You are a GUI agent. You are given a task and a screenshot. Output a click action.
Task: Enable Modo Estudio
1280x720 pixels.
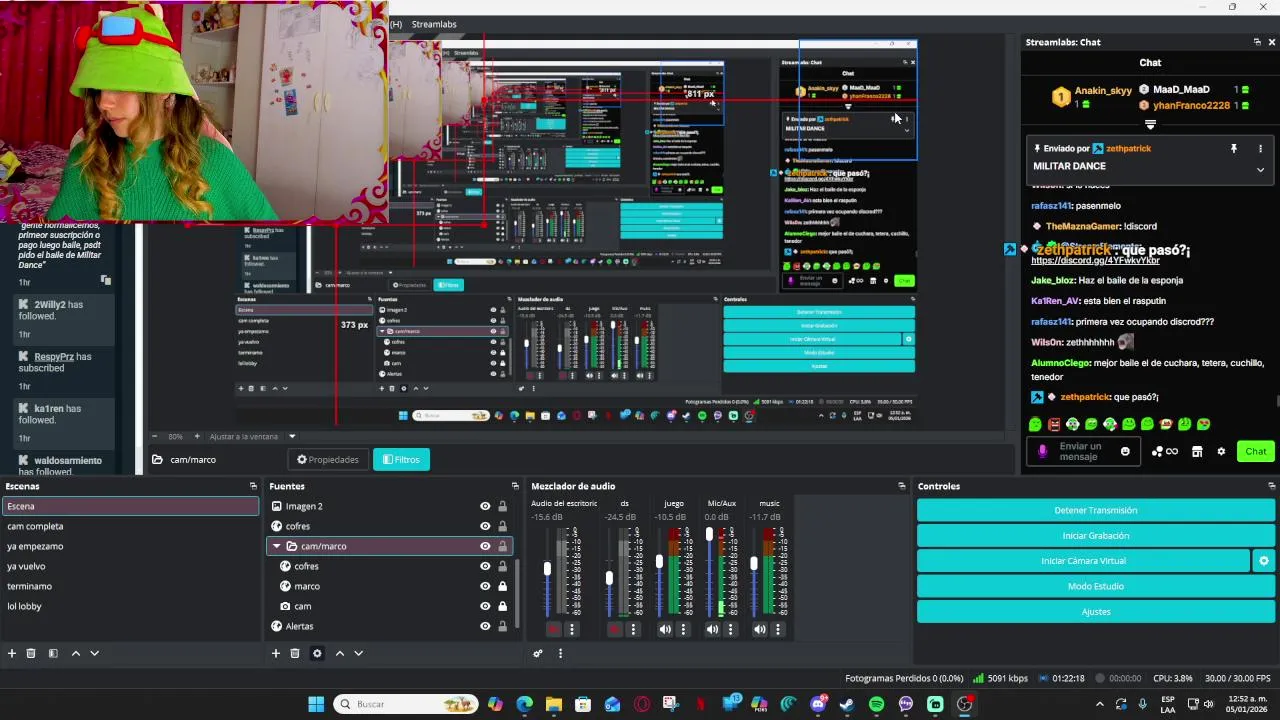coord(1095,586)
